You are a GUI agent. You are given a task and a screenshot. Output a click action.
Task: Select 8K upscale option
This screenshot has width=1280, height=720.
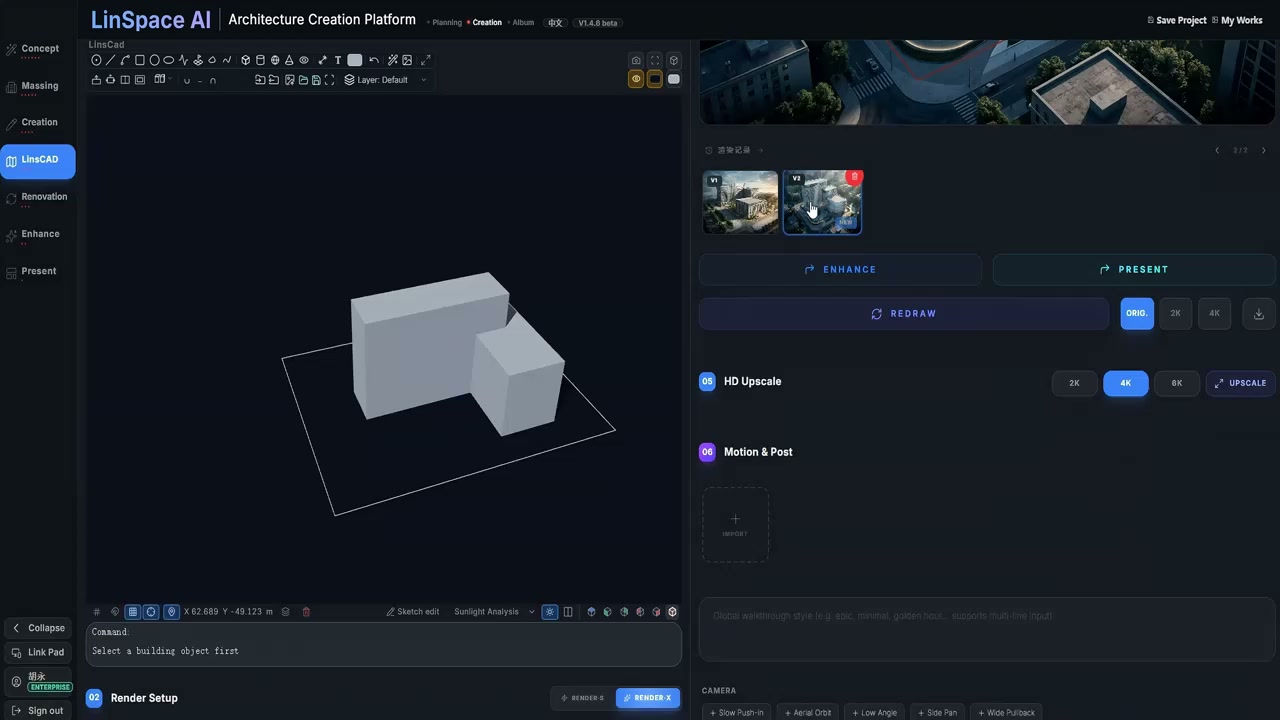point(1177,383)
